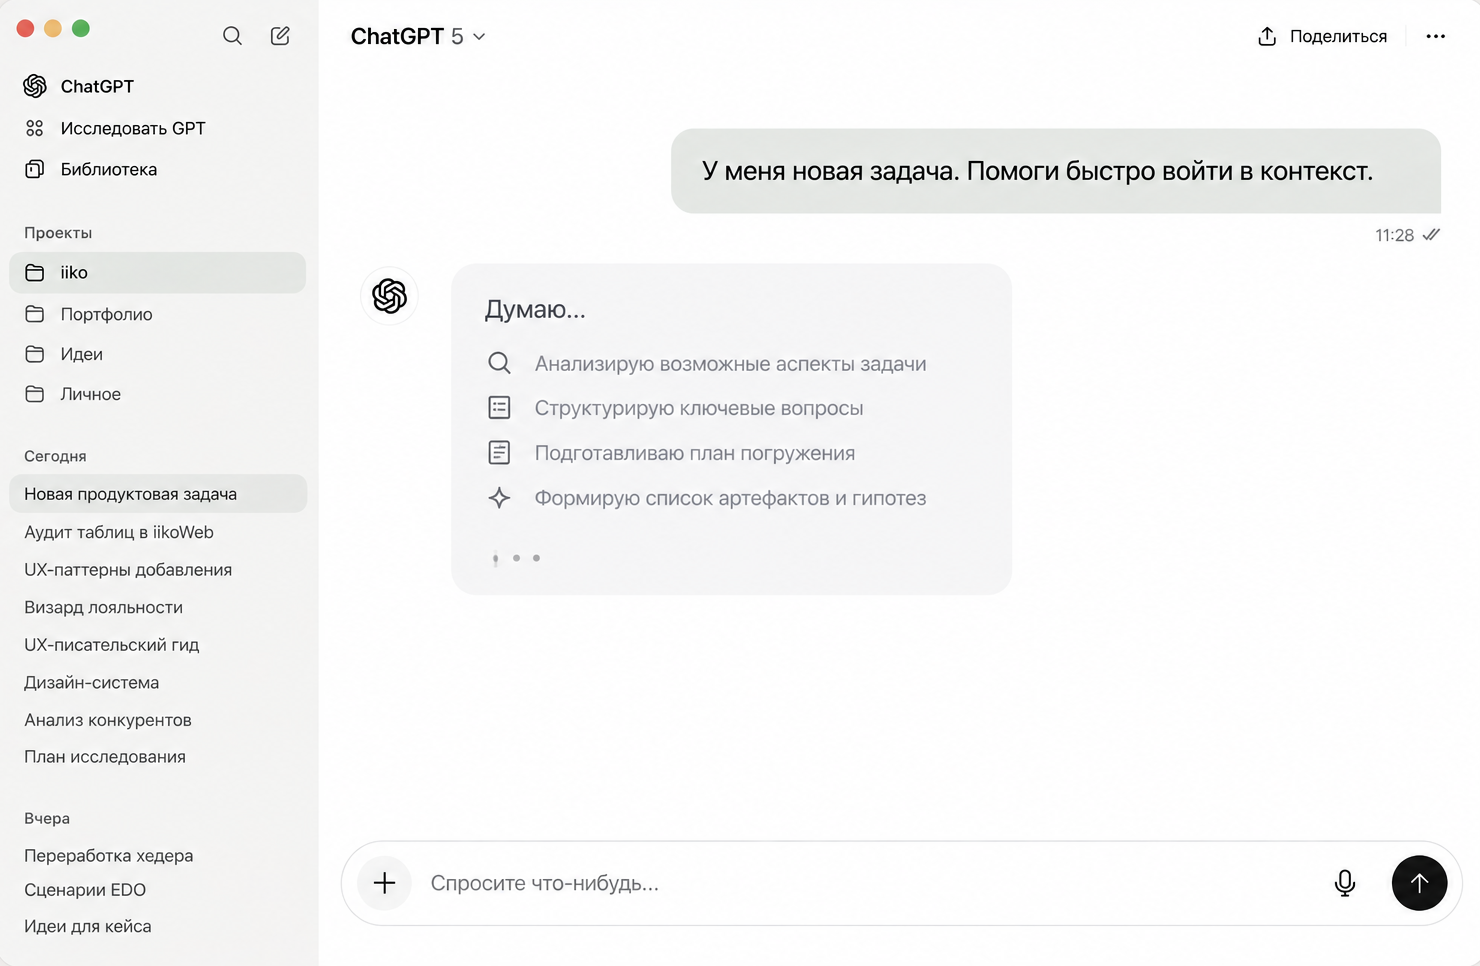Click sparkle icon beside Формирую список артефактов
The image size is (1480, 966).
click(x=499, y=498)
